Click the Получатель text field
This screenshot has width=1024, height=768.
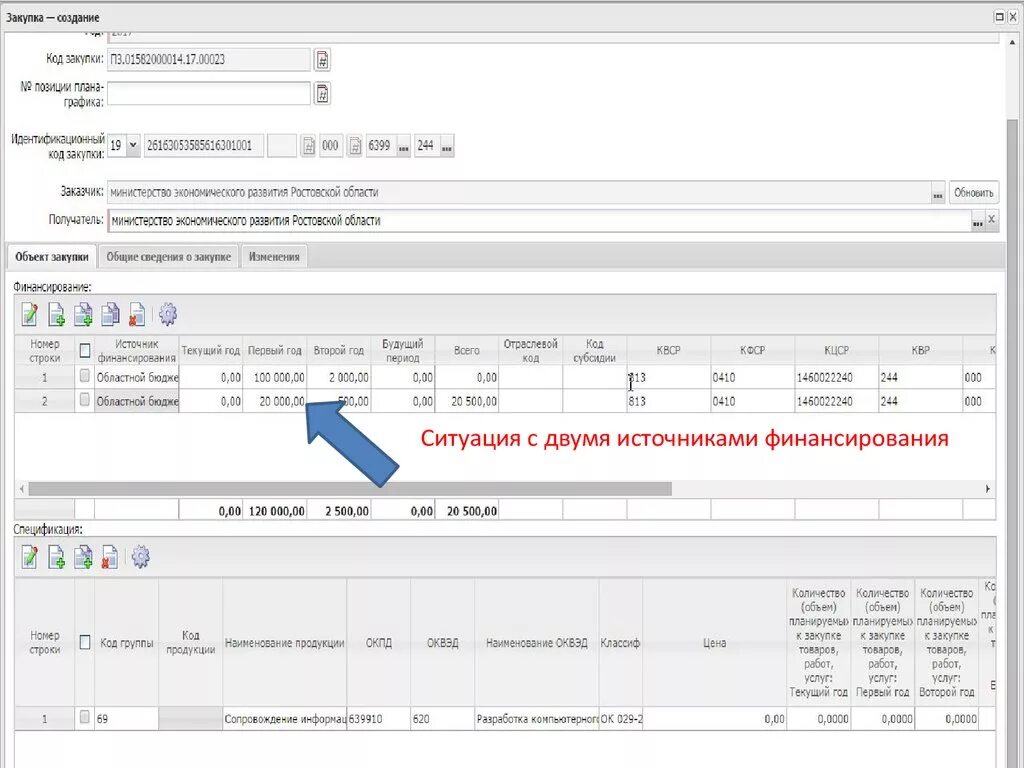[539, 221]
